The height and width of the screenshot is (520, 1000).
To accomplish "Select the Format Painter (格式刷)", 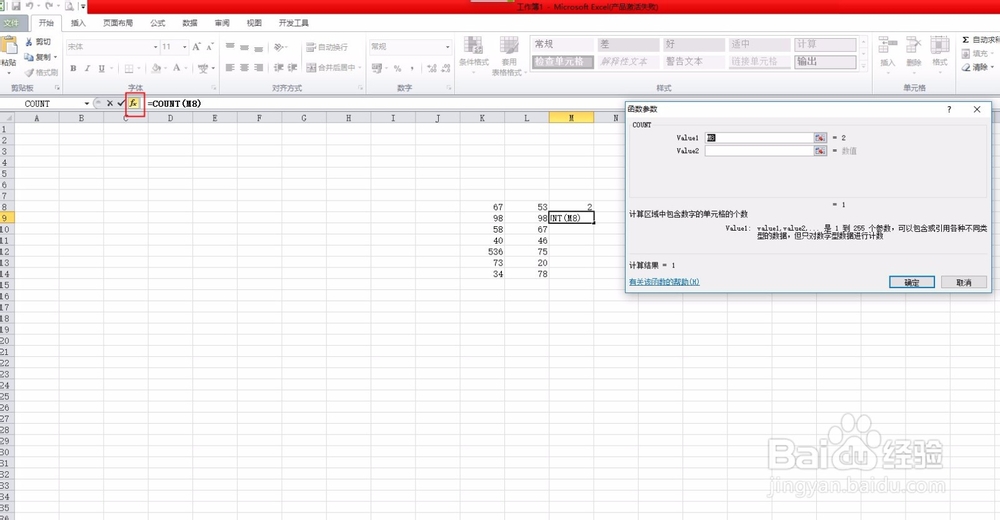I will click(x=41, y=72).
